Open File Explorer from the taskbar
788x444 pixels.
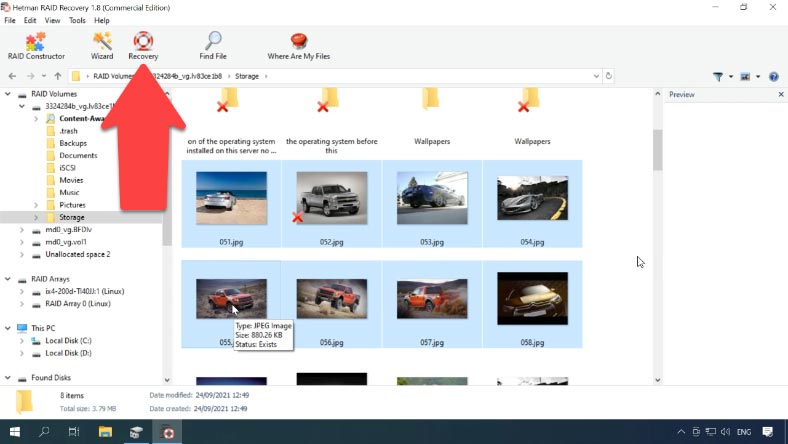click(105, 432)
